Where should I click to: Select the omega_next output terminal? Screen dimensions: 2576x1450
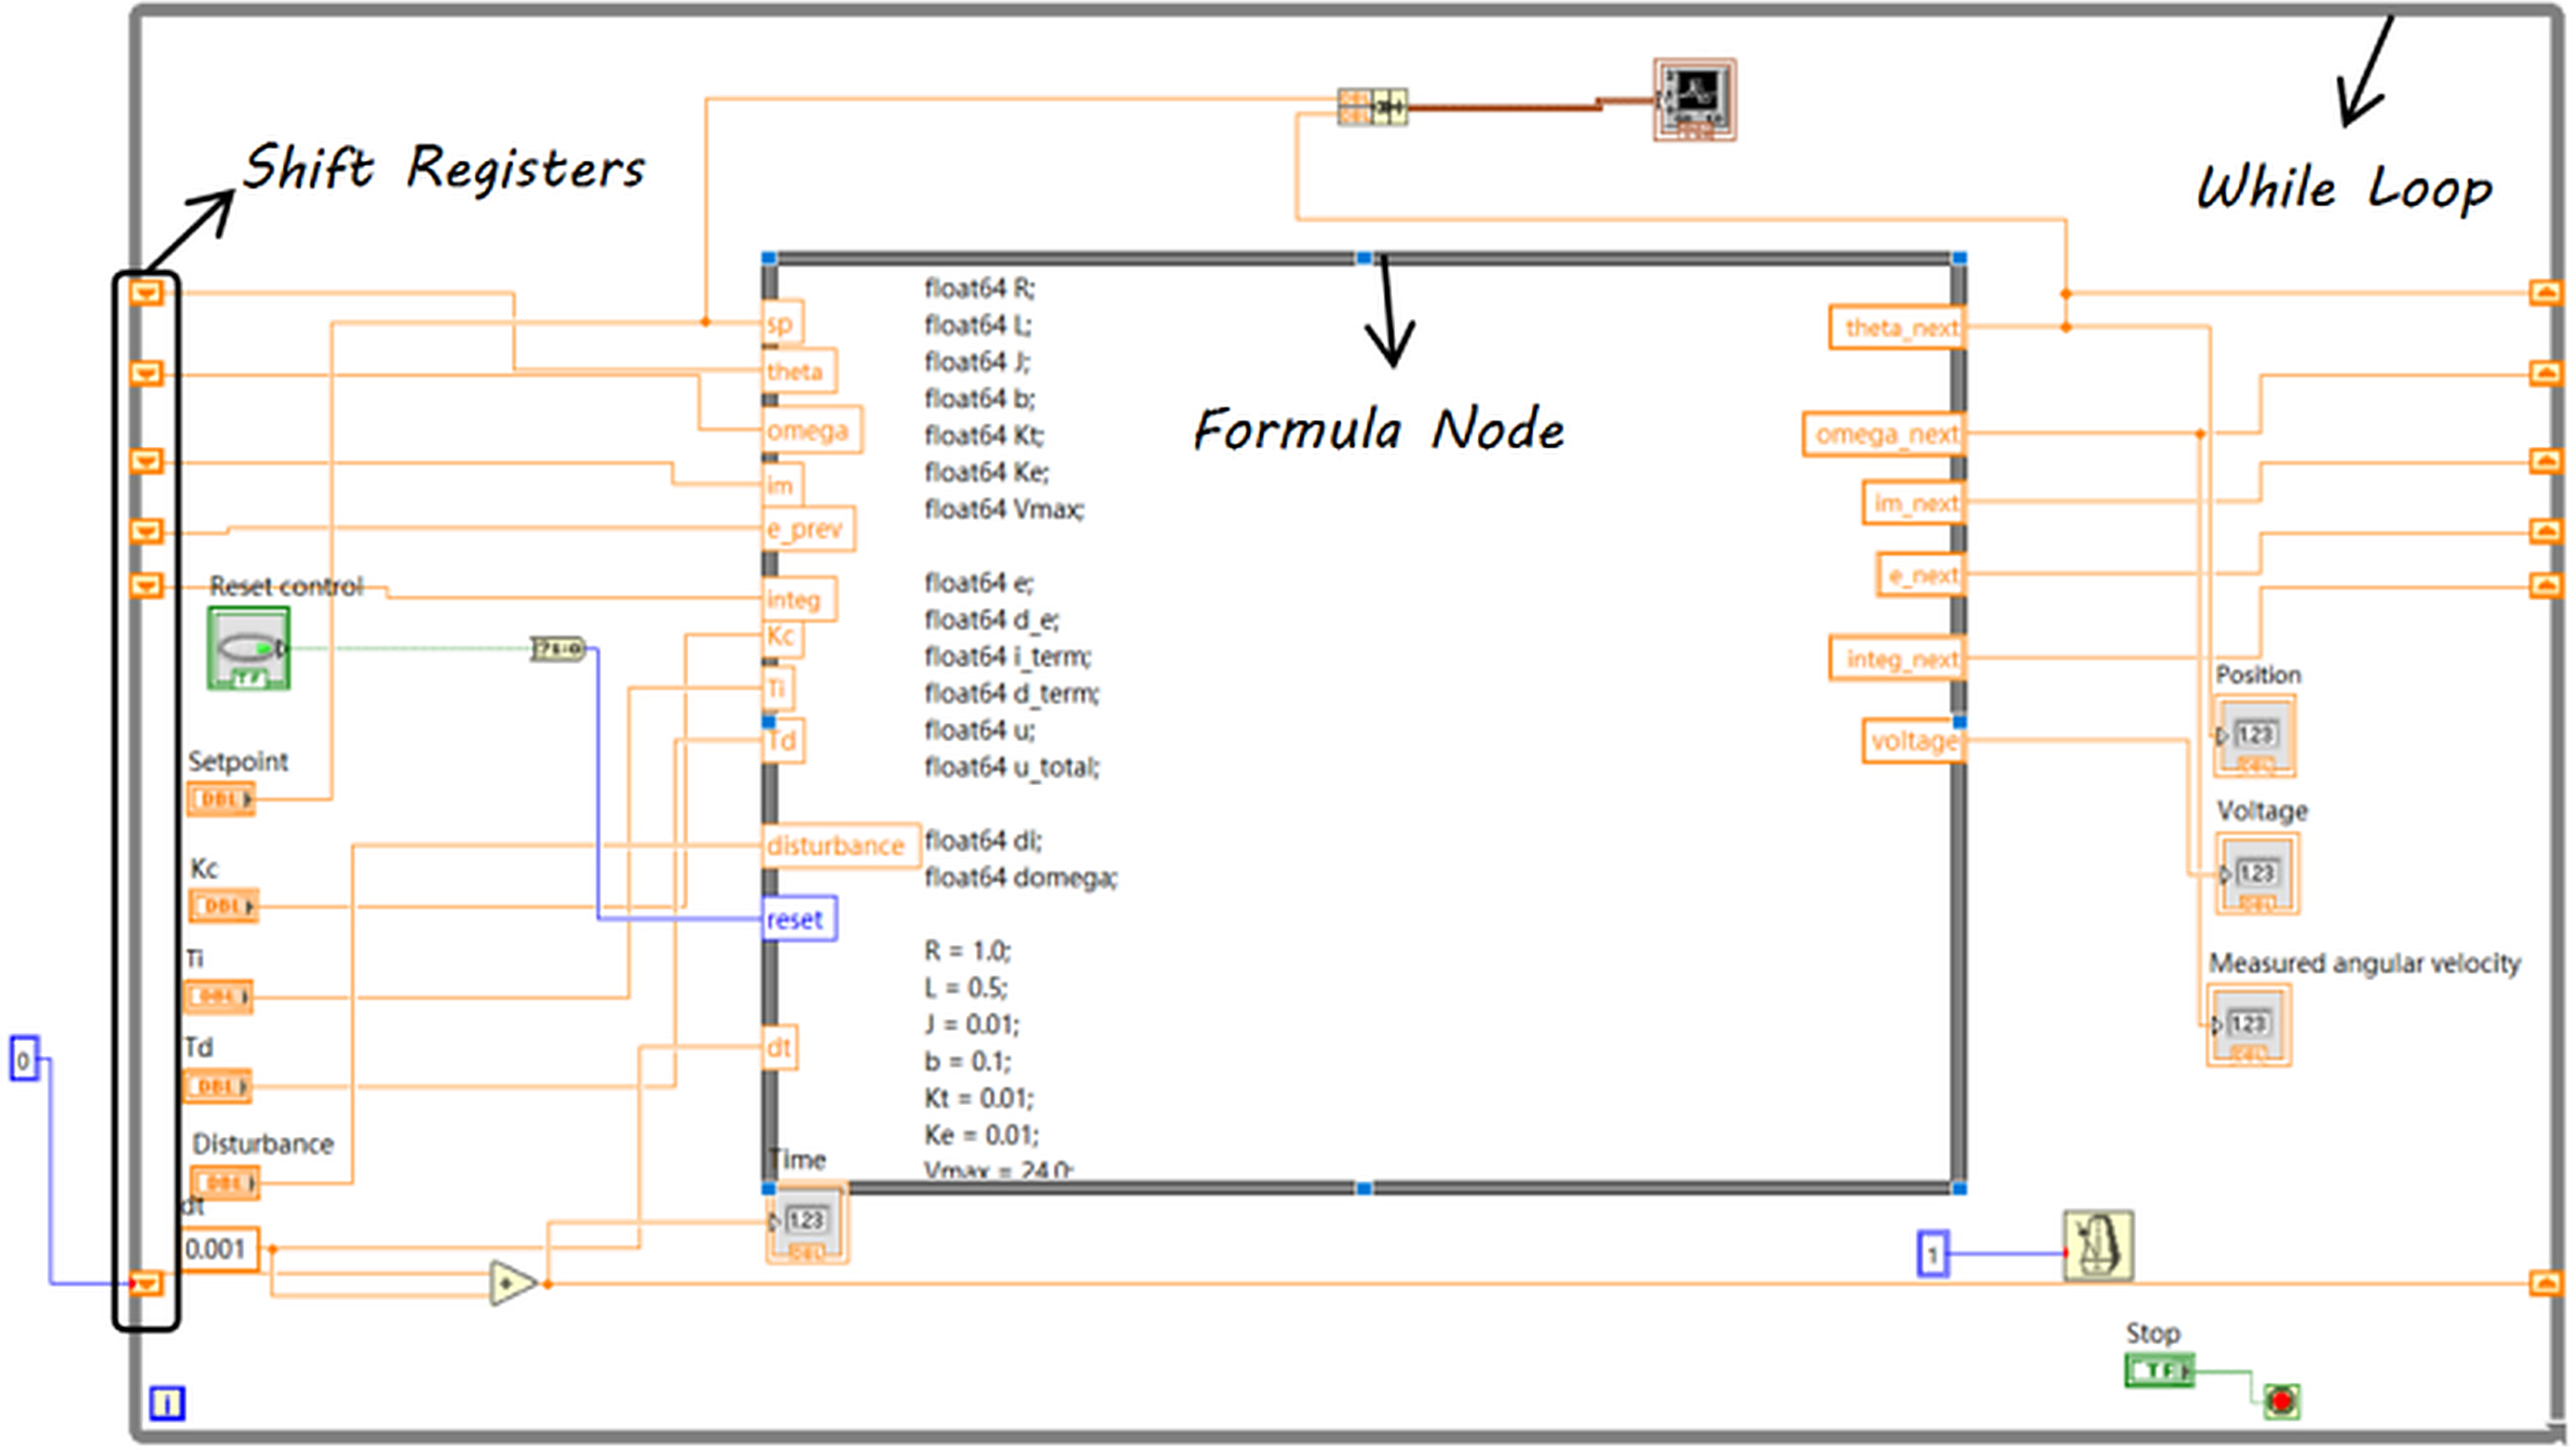tap(1885, 435)
